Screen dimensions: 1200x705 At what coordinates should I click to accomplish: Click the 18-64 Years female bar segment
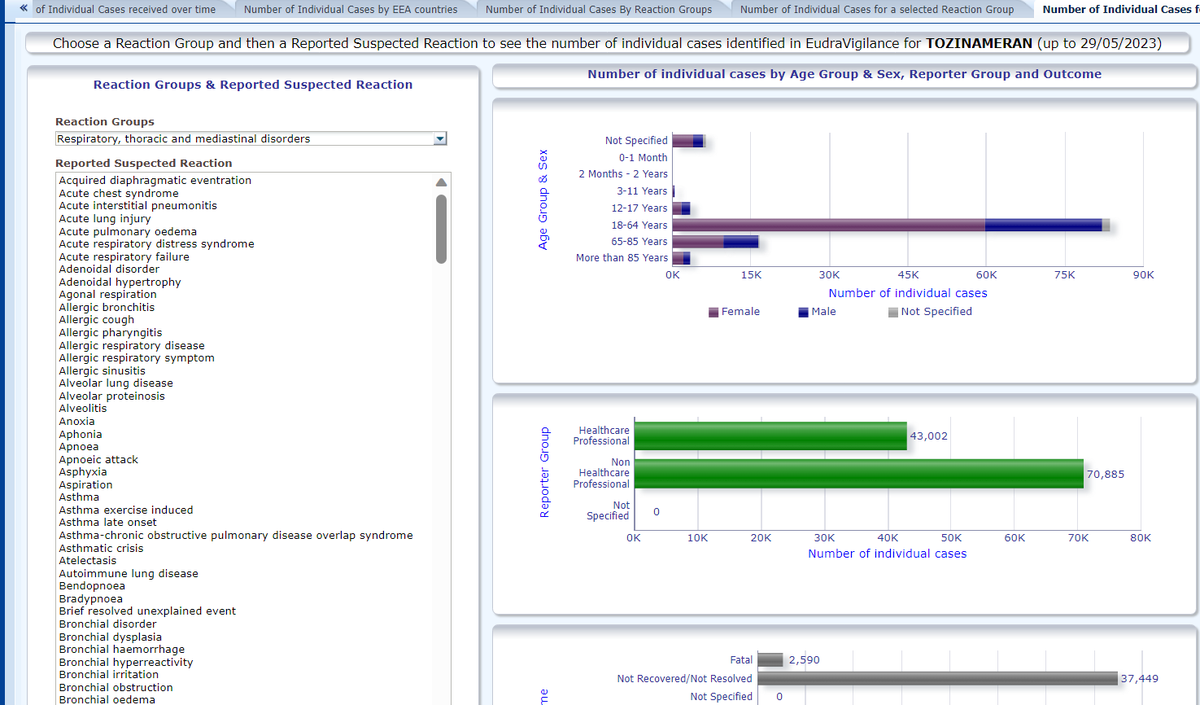[828, 225]
